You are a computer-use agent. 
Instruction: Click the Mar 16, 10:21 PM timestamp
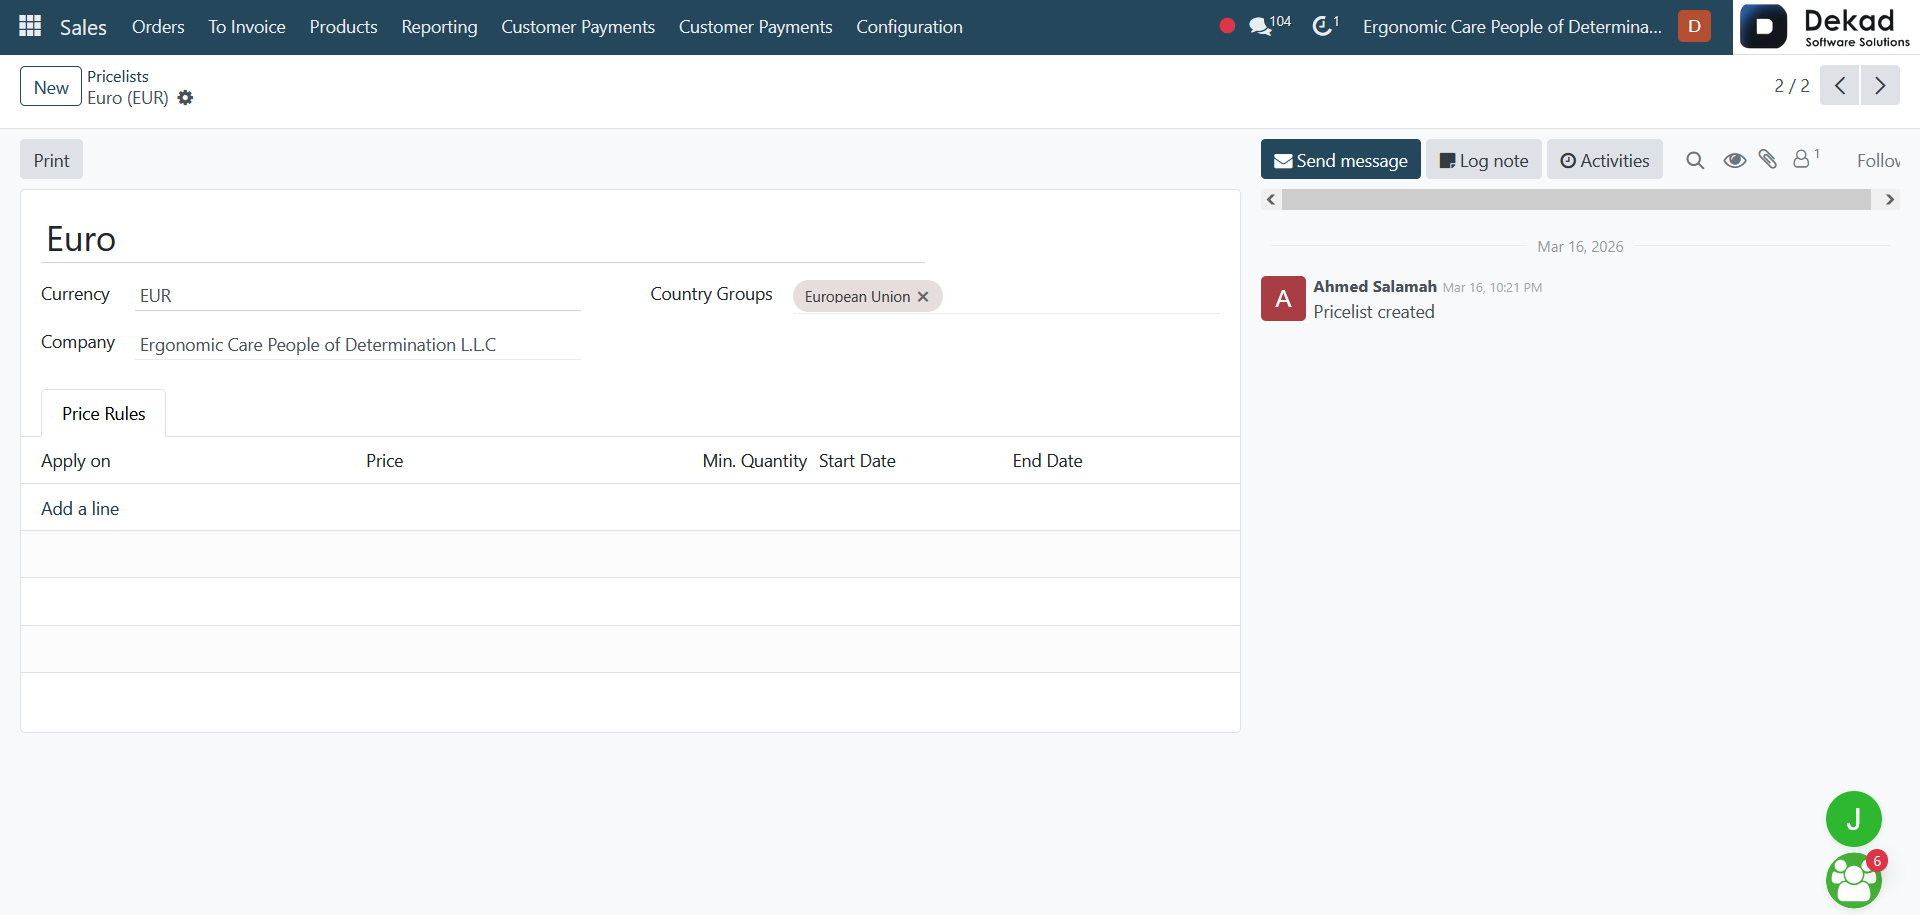click(1492, 288)
